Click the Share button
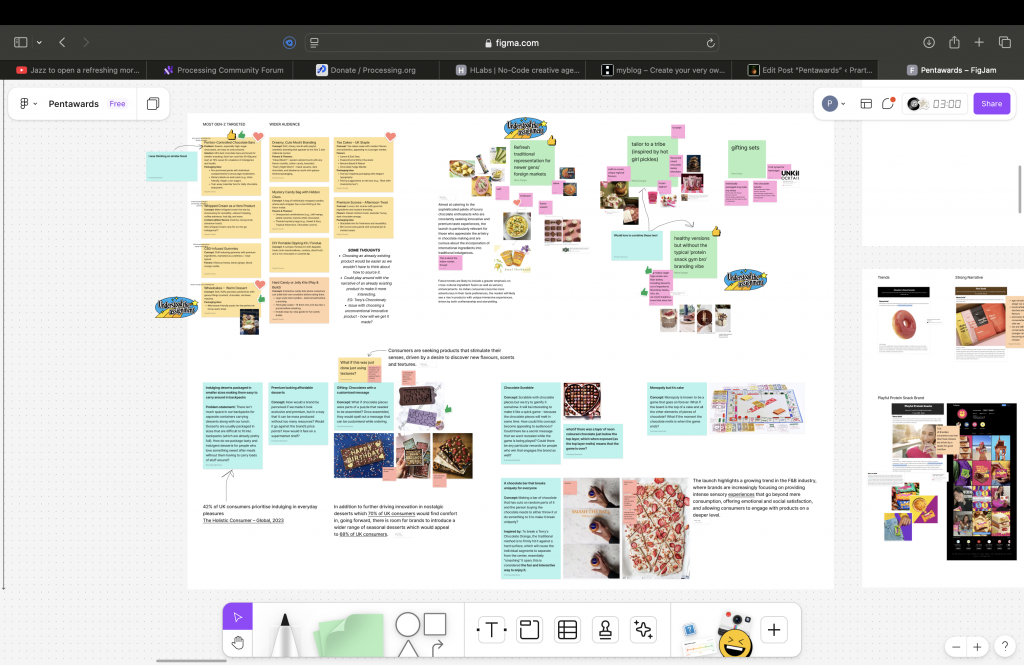Viewport: 1024px width, 665px height. (x=991, y=104)
